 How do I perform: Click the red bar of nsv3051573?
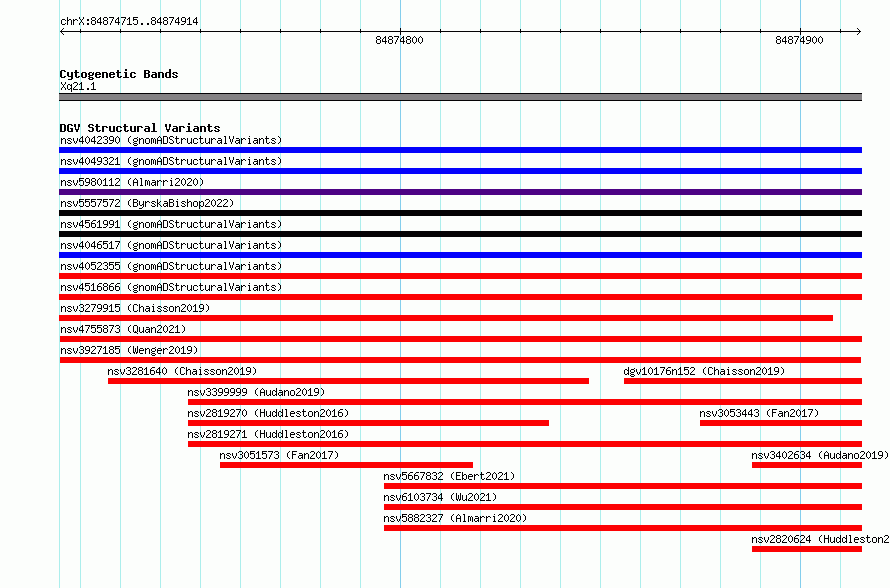coord(346,465)
